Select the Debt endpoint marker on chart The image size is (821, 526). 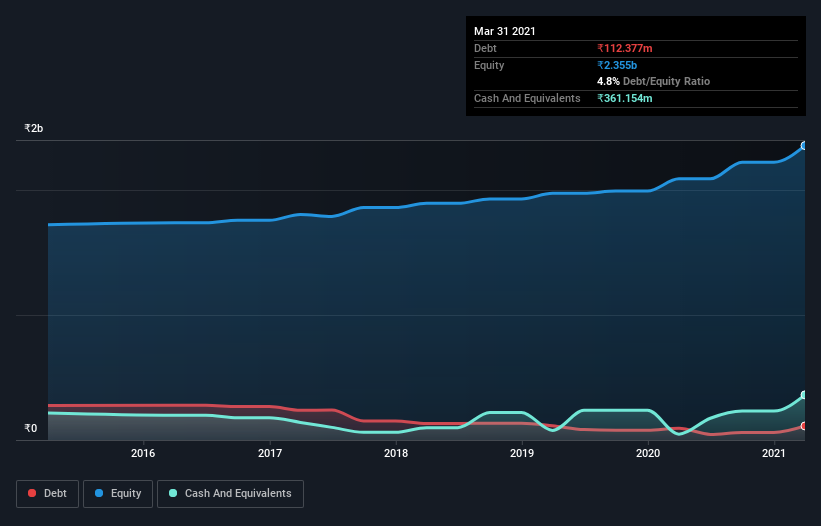(x=804, y=426)
